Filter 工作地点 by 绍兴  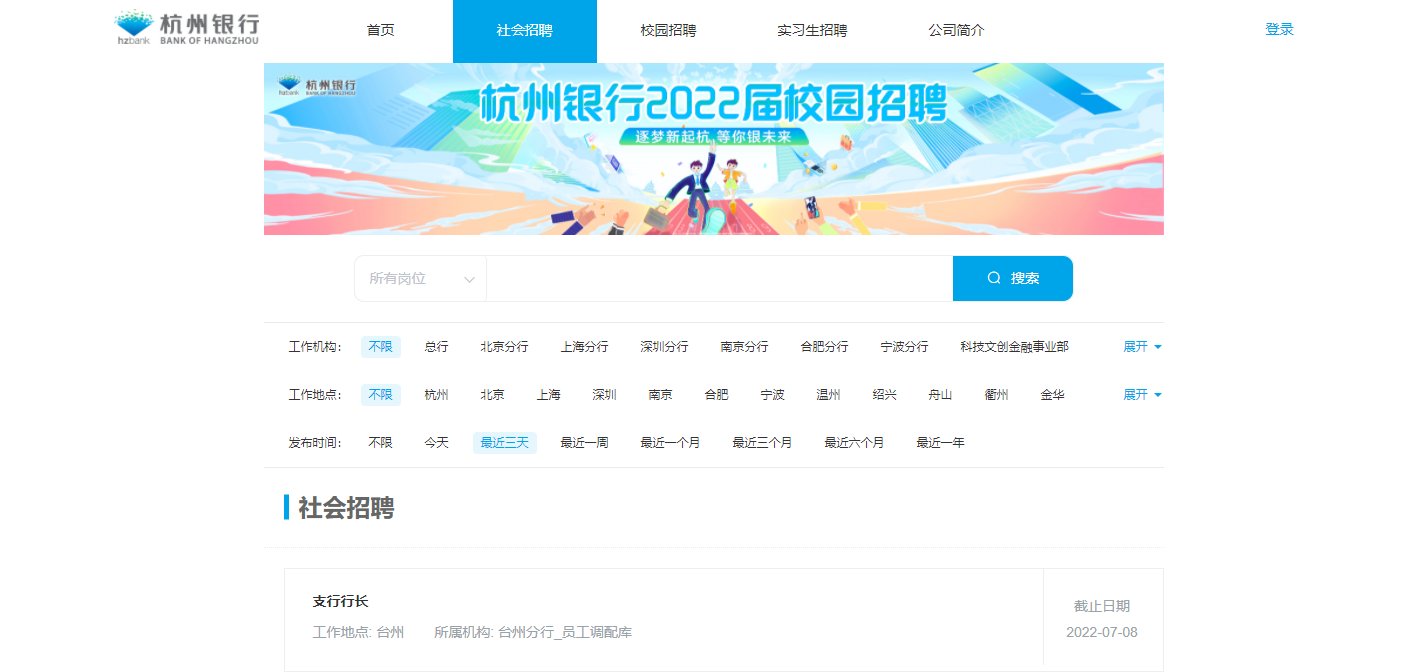(884, 395)
